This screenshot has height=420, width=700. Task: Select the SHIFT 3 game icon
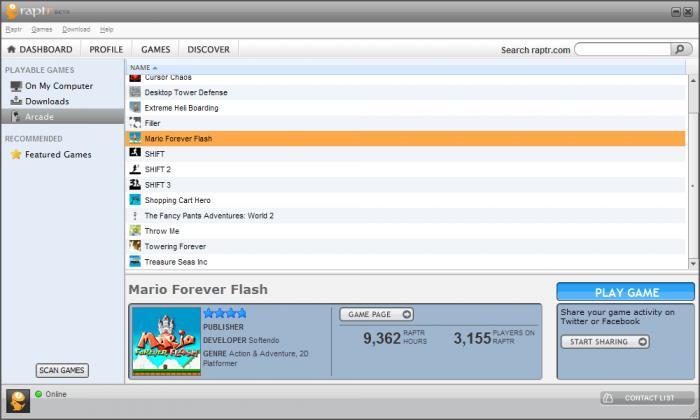pyautogui.click(x=135, y=184)
